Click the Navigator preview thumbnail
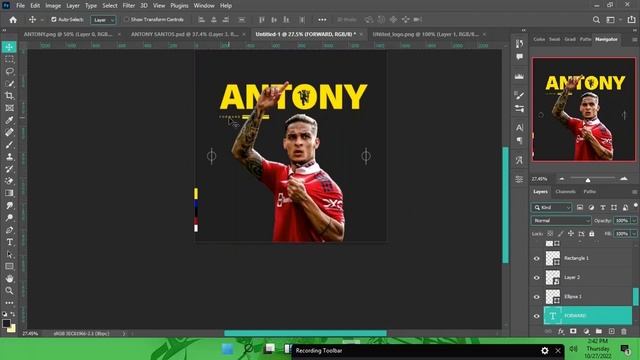Image resolution: width=640 pixels, height=360 pixels. click(584, 109)
